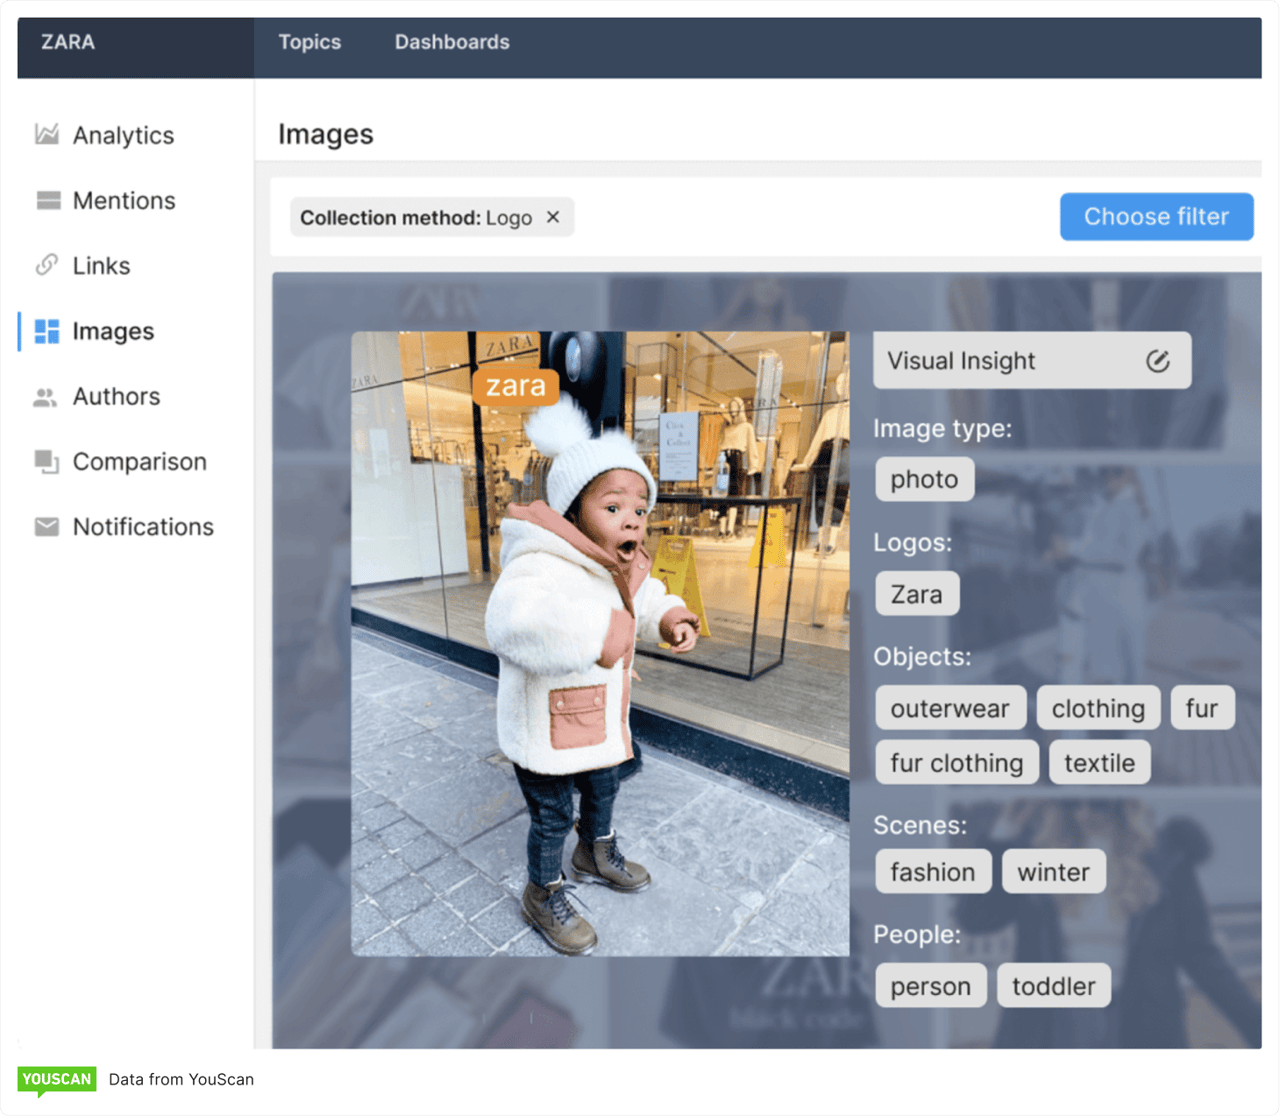Open Comparison using its pages icon
This screenshot has width=1280, height=1116.
[x=47, y=461]
